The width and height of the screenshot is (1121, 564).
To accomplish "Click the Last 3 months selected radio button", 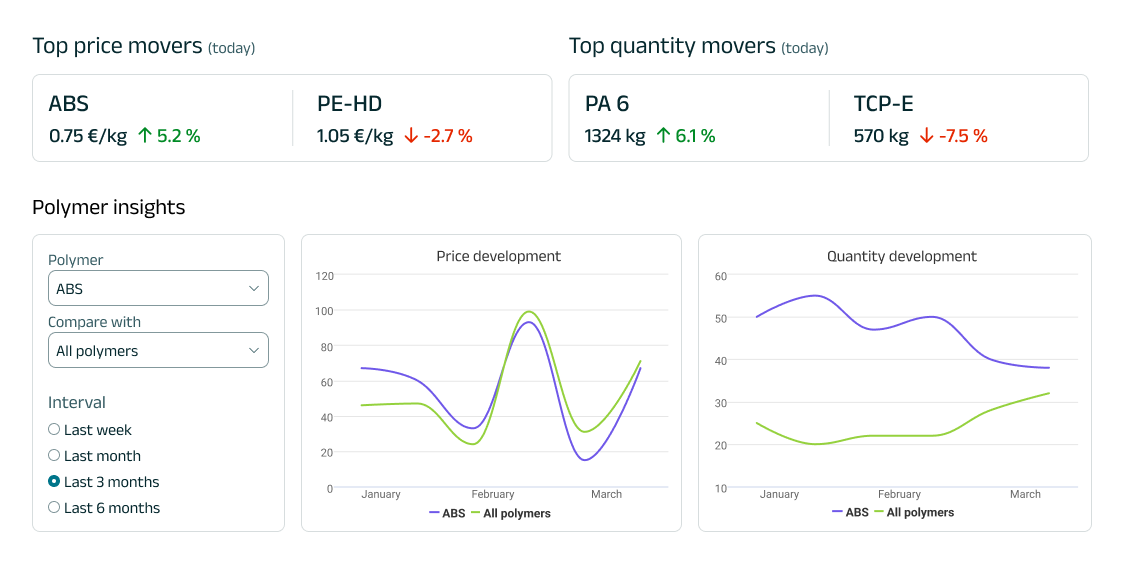I will [x=54, y=481].
